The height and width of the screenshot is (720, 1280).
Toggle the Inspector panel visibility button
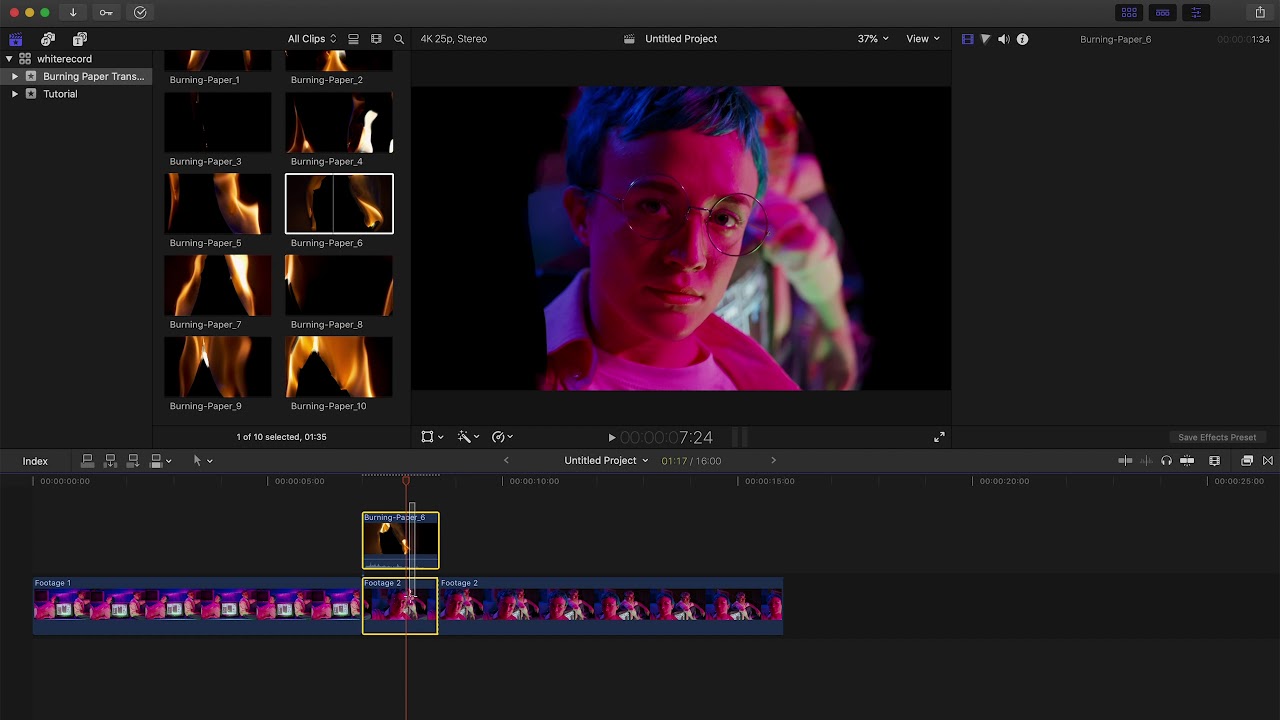(x=1196, y=13)
